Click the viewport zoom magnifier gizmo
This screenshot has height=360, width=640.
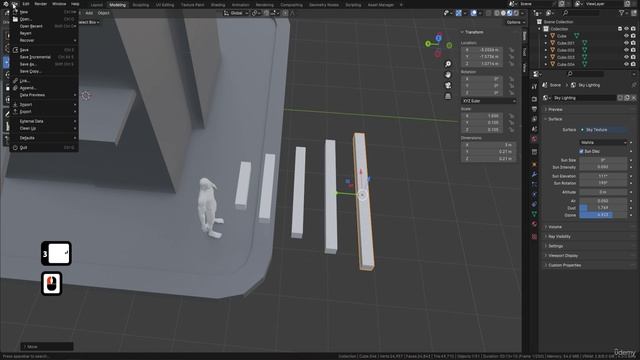(x=448, y=64)
